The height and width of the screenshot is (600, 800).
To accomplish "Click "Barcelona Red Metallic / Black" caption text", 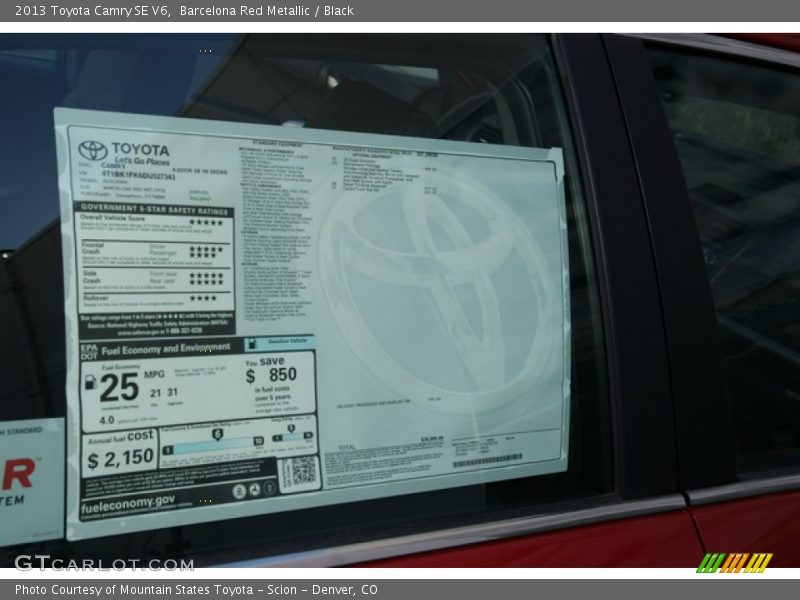I will (266, 11).
